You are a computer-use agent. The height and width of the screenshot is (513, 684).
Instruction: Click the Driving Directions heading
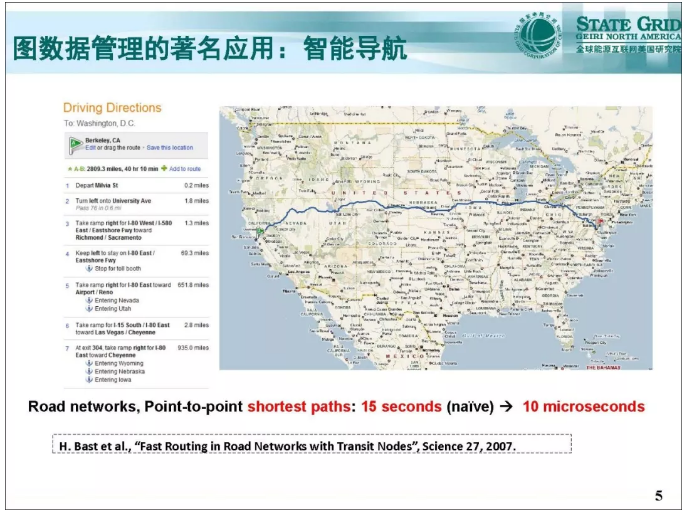pos(112,108)
